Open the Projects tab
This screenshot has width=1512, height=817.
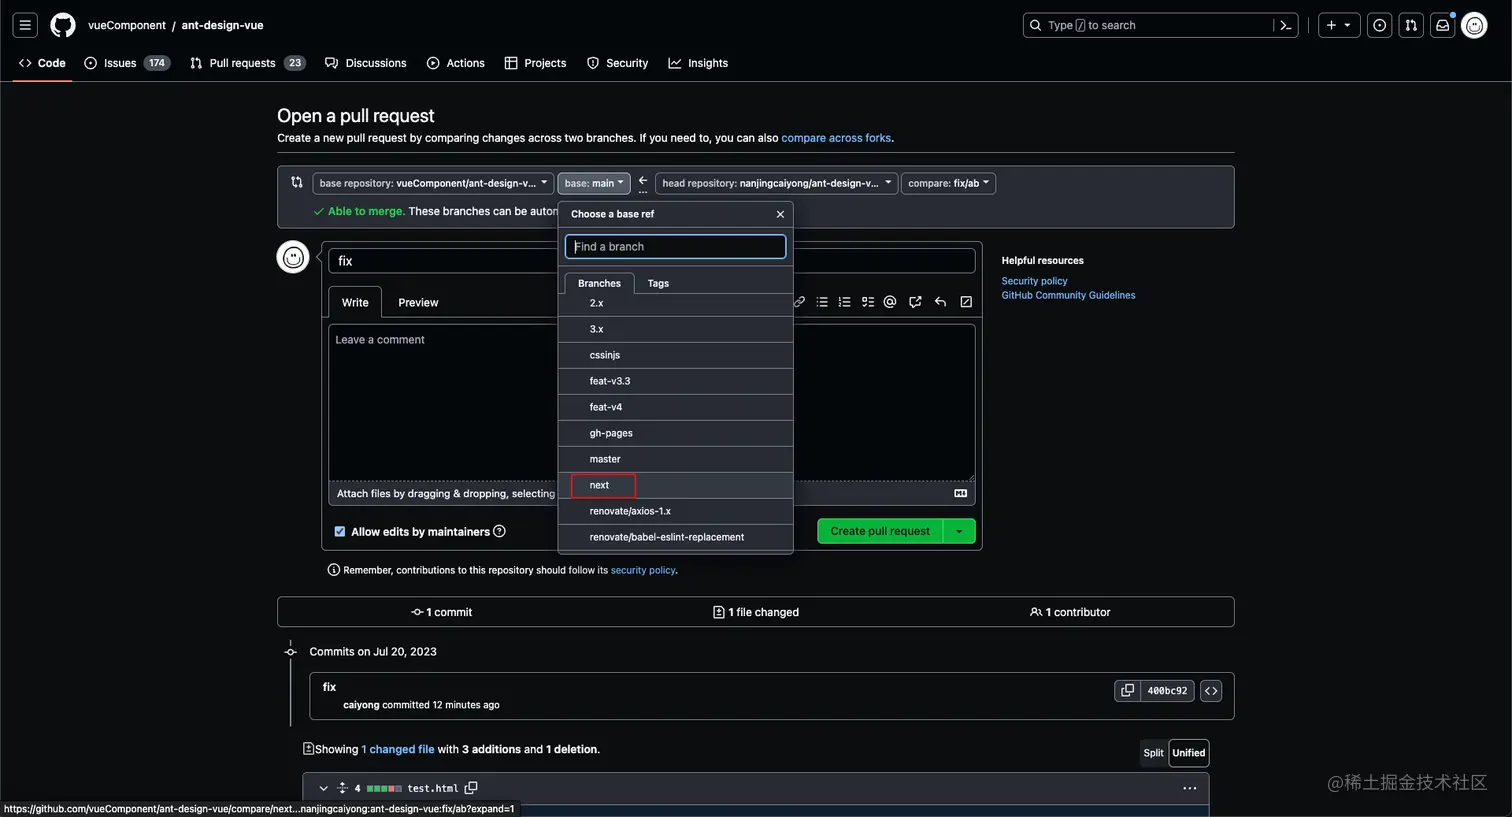pos(535,63)
